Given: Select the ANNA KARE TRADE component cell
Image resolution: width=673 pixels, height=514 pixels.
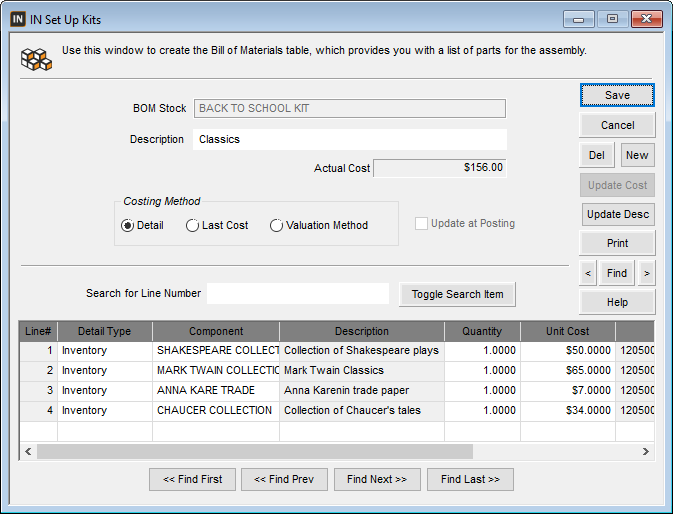Looking at the screenshot, I should [216, 390].
